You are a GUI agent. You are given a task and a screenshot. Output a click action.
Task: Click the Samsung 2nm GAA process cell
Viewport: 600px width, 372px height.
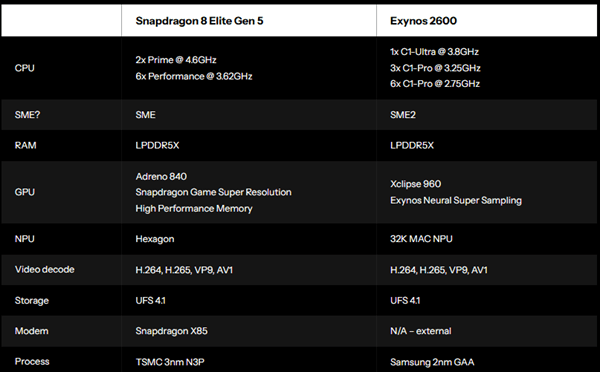click(432, 362)
